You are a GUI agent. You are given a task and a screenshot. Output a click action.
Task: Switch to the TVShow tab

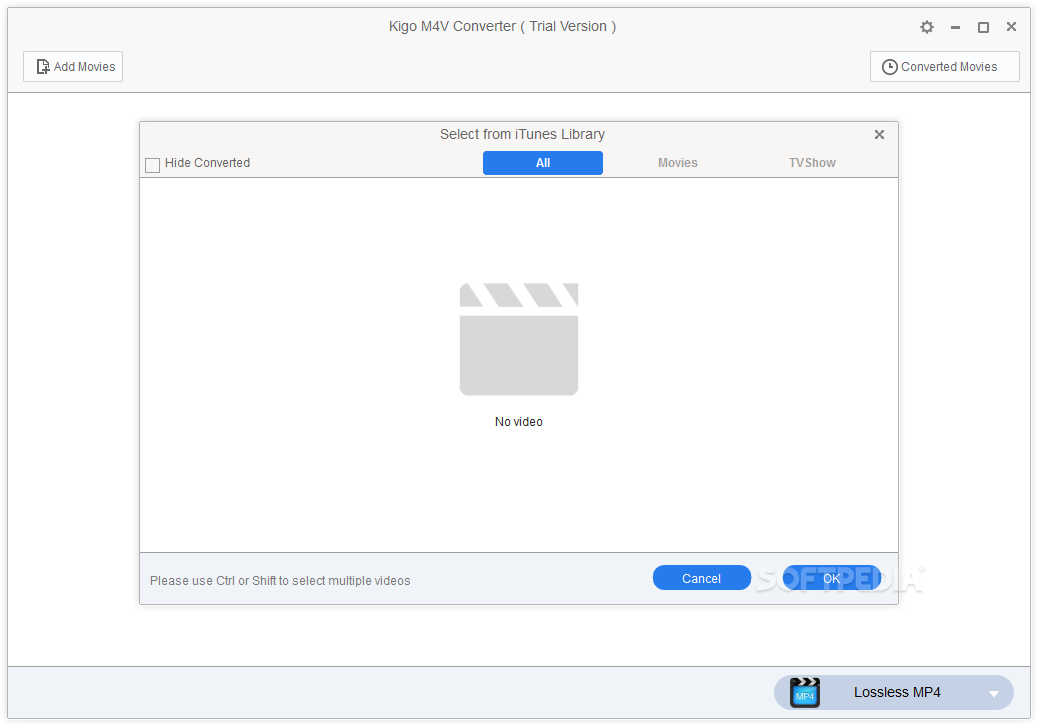tap(812, 163)
